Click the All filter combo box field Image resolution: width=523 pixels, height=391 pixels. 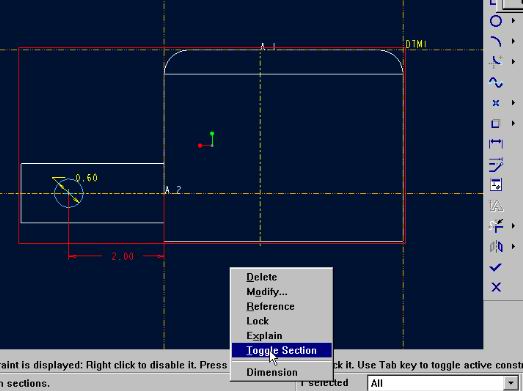click(x=443, y=384)
